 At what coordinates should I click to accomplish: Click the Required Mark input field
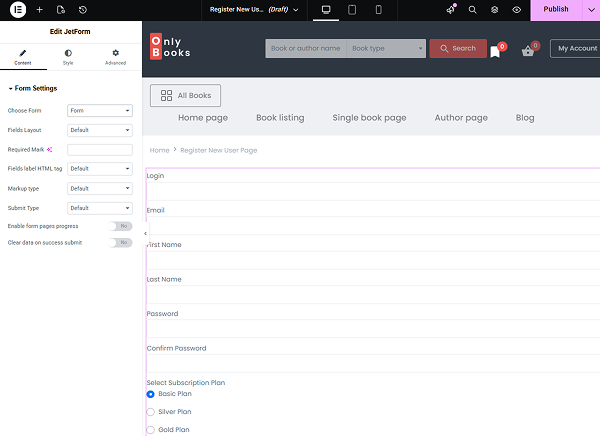(100, 150)
